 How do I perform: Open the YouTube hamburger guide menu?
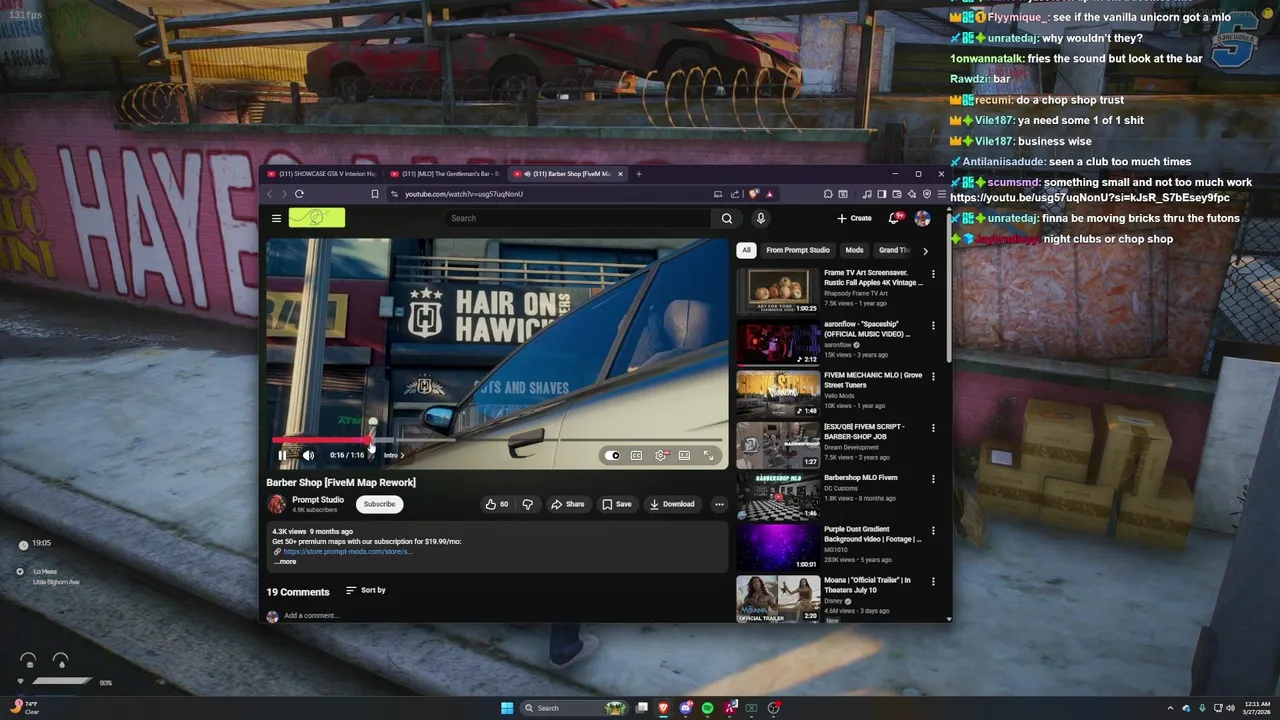(x=276, y=218)
